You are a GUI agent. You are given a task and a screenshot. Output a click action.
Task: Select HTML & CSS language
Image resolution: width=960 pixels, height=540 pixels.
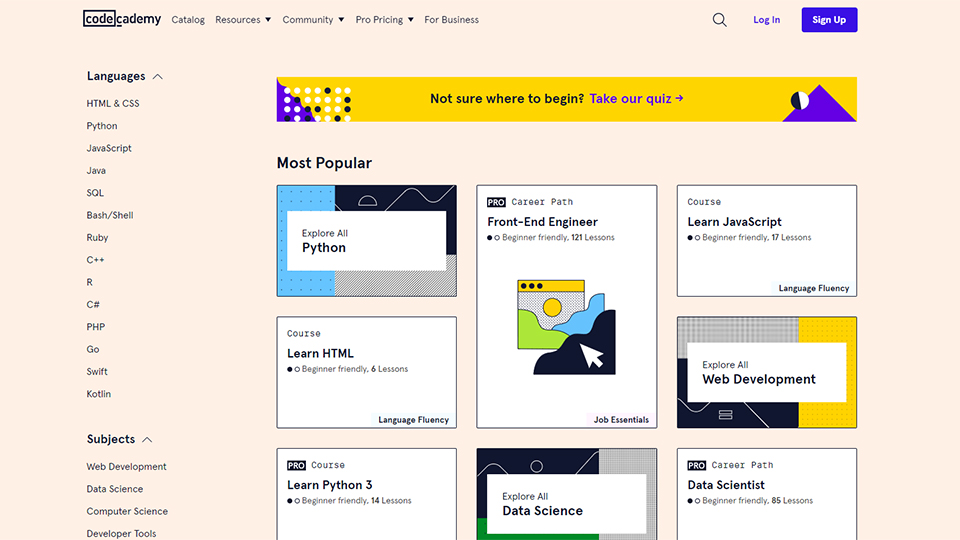click(113, 103)
